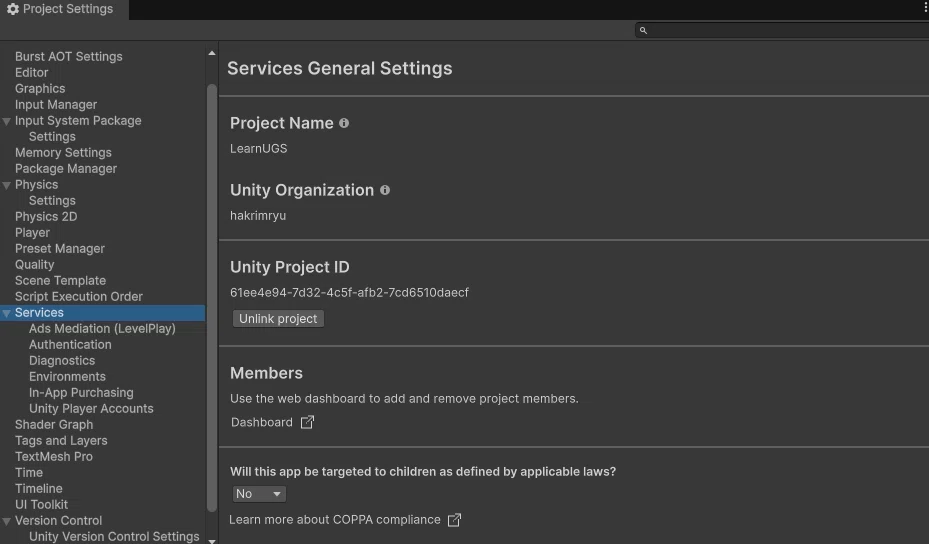Screen dimensions: 929x544
Task: Open Physics 2D settings
Action: pyautogui.click(x=46, y=216)
